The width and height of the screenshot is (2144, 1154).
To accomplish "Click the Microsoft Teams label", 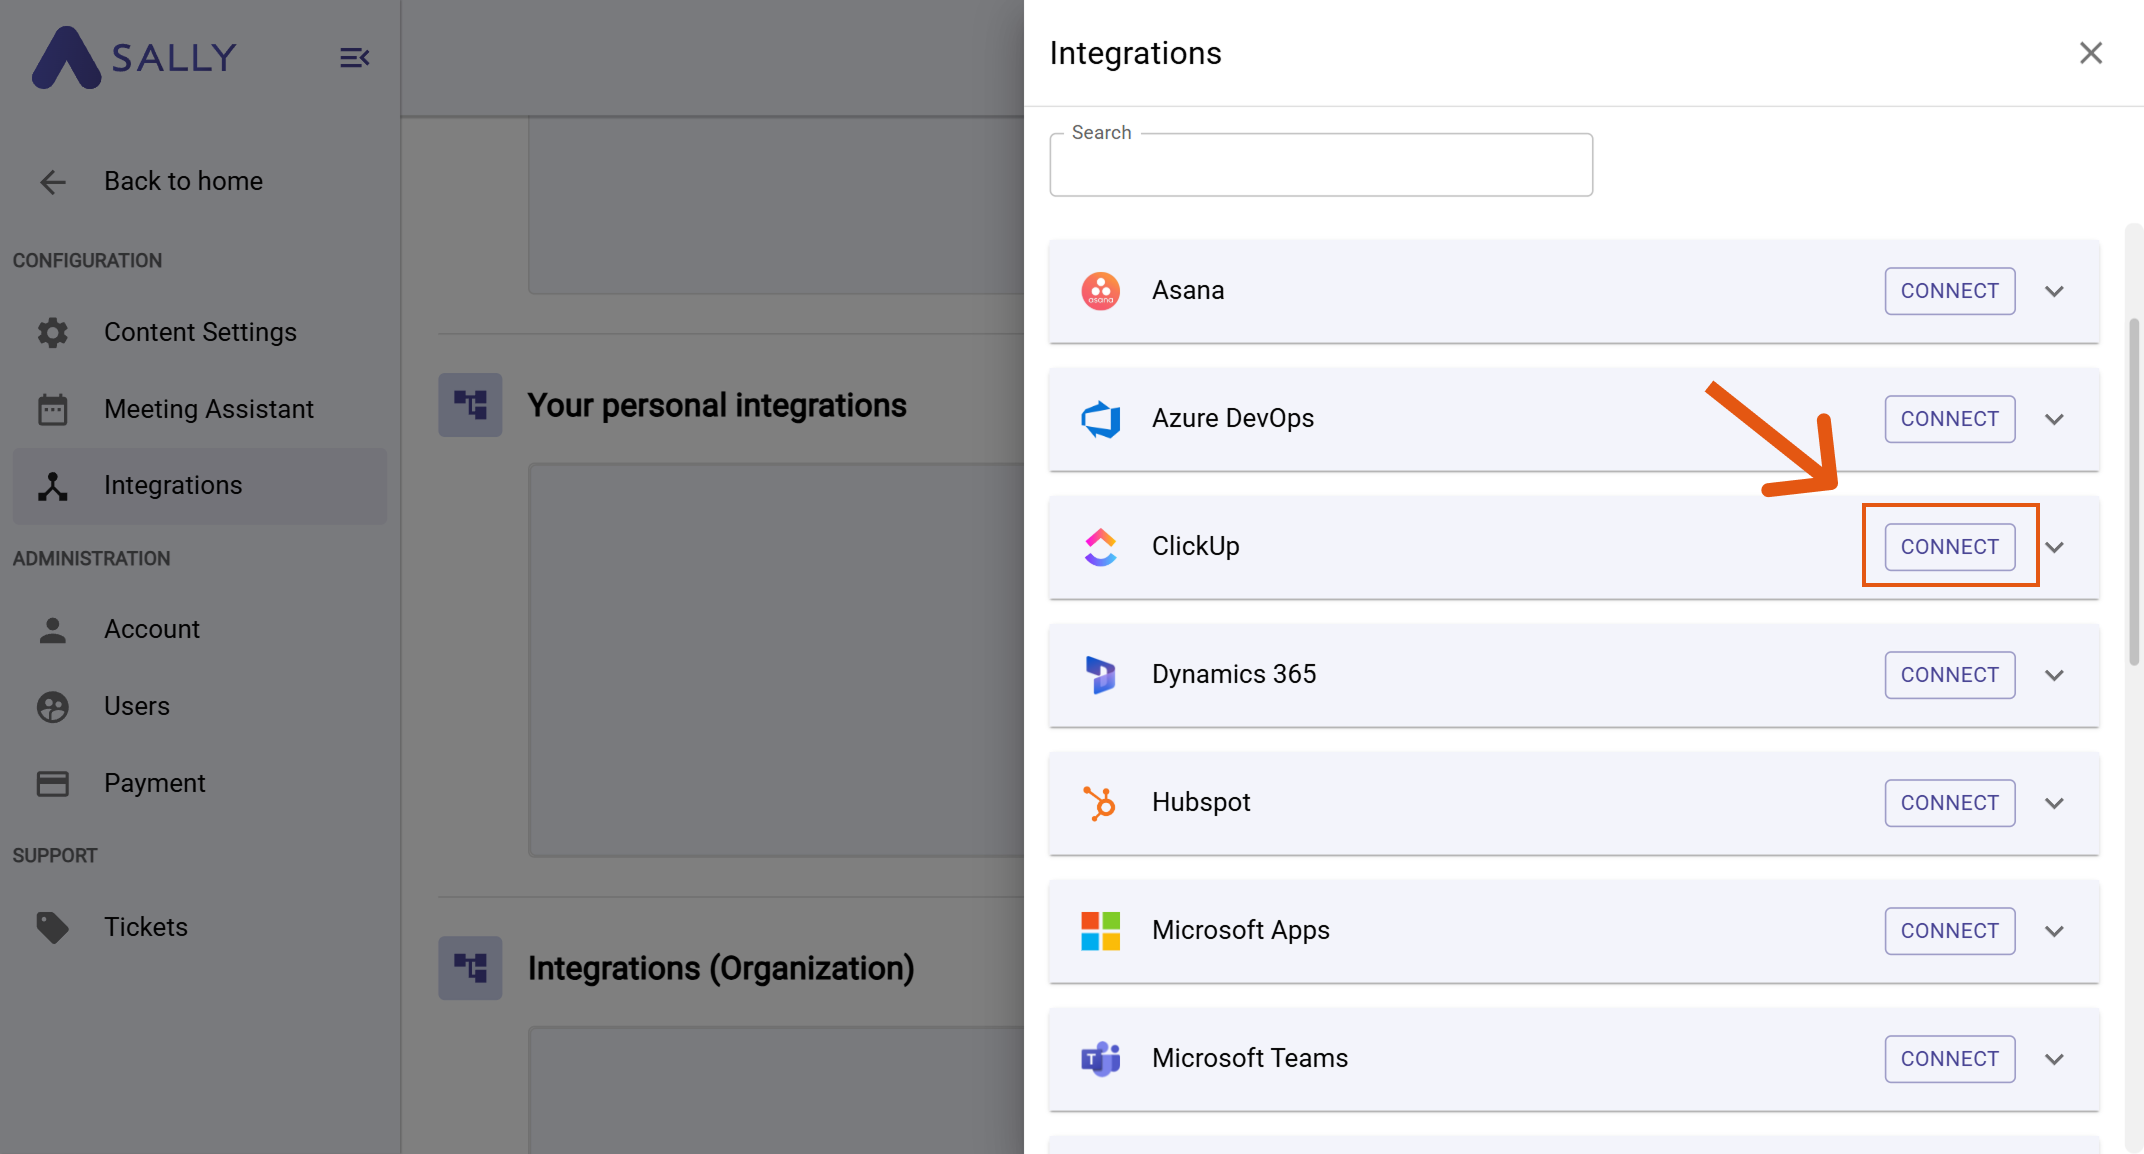I will [x=1250, y=1059].
